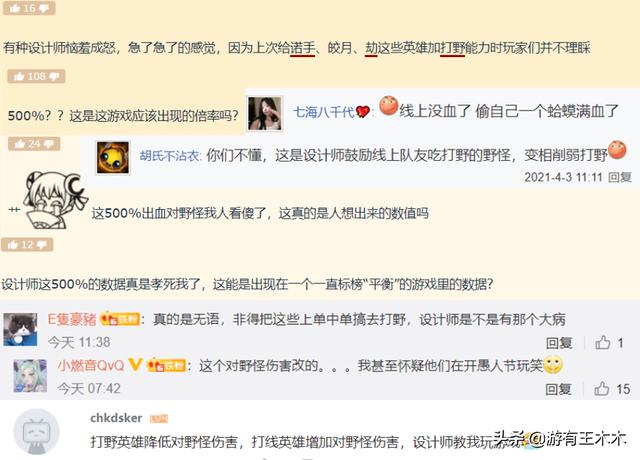Open 七海八千代's avatar photo
640x460 pixels.
pyautogui.click(x=265, y=113)
